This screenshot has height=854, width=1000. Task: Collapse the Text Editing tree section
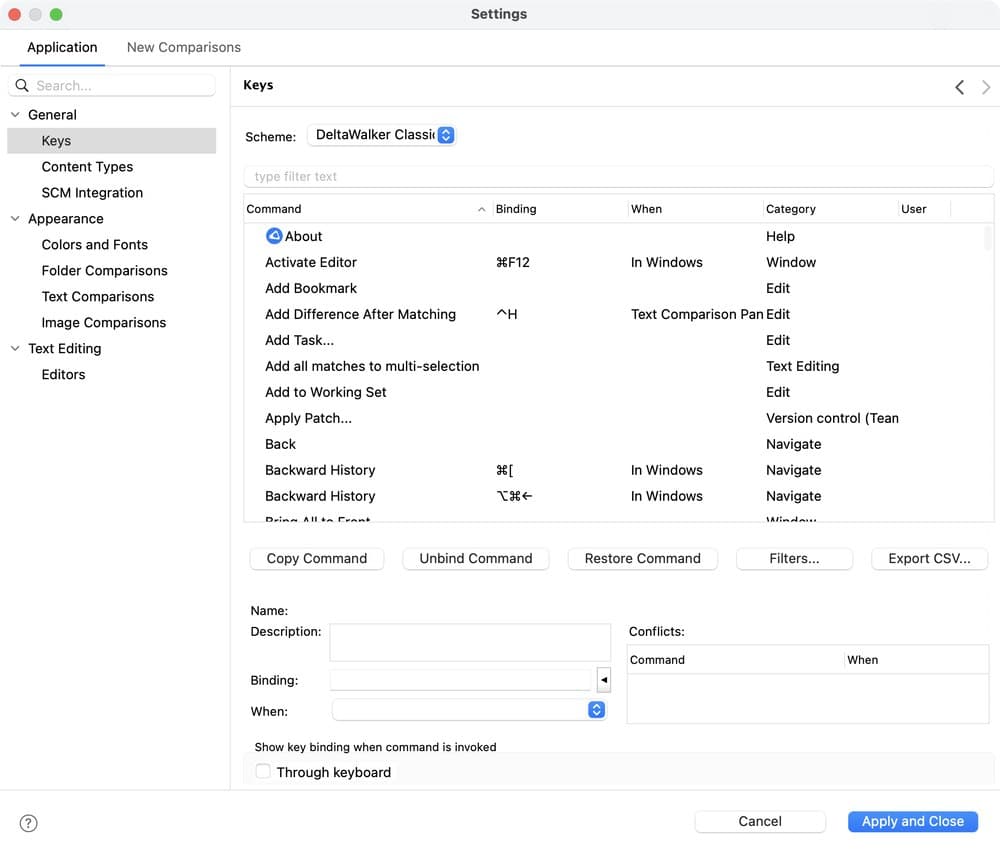[15, 348]
